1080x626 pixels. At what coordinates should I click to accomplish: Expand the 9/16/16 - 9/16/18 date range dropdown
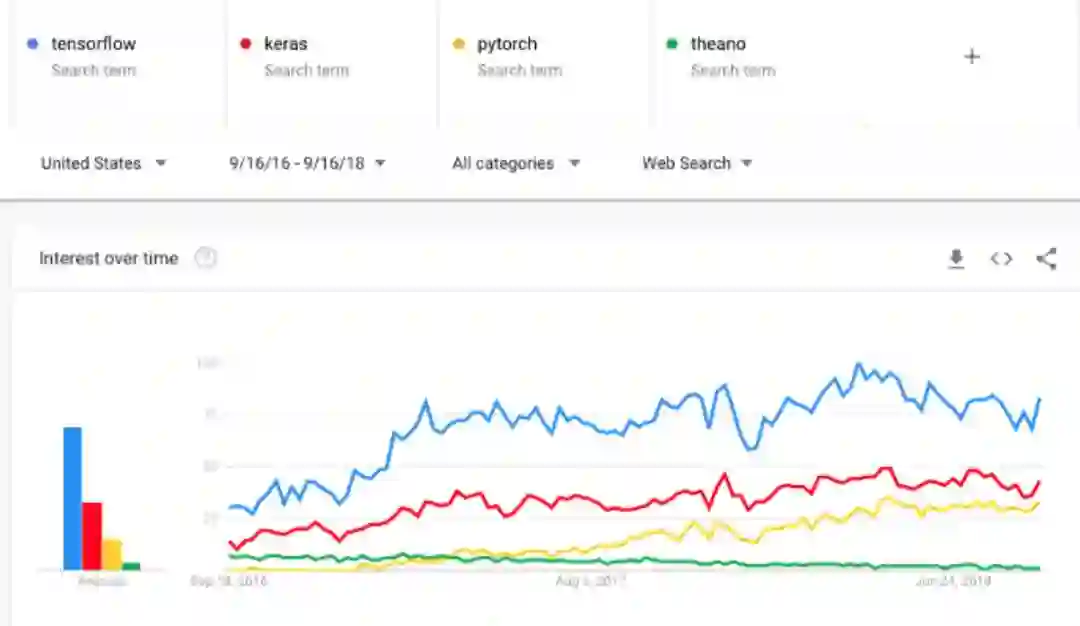pyautogui.click(x=307, y=163)
